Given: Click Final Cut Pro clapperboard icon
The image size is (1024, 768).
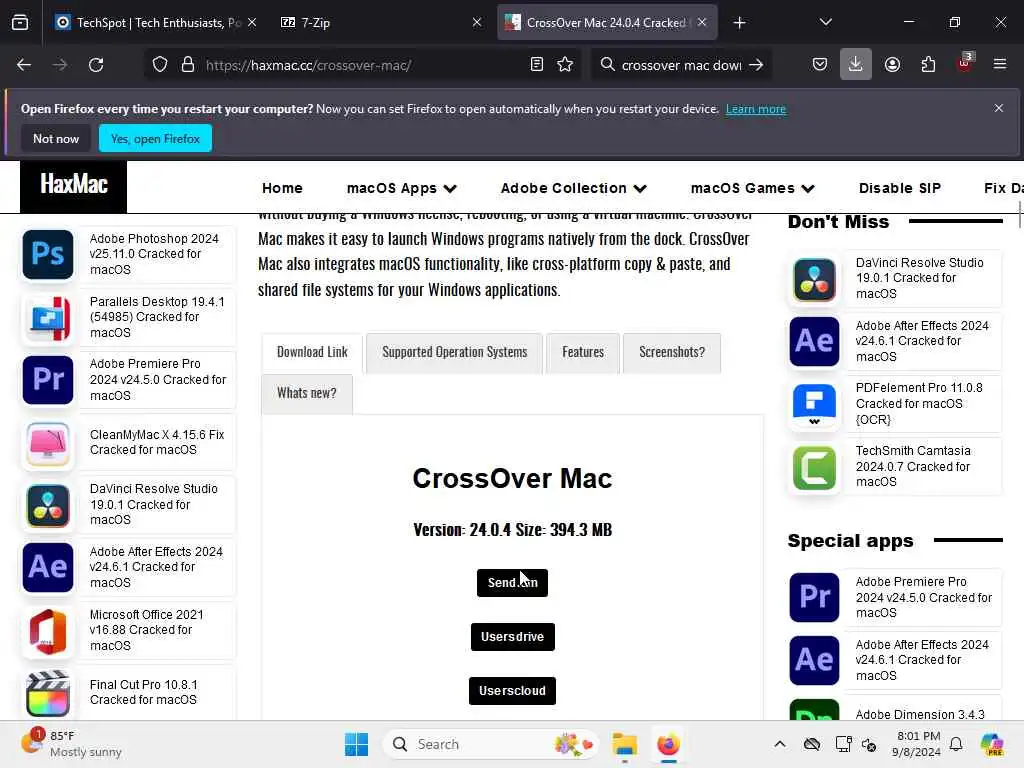Looking at the screenshot, I should 48,694.
